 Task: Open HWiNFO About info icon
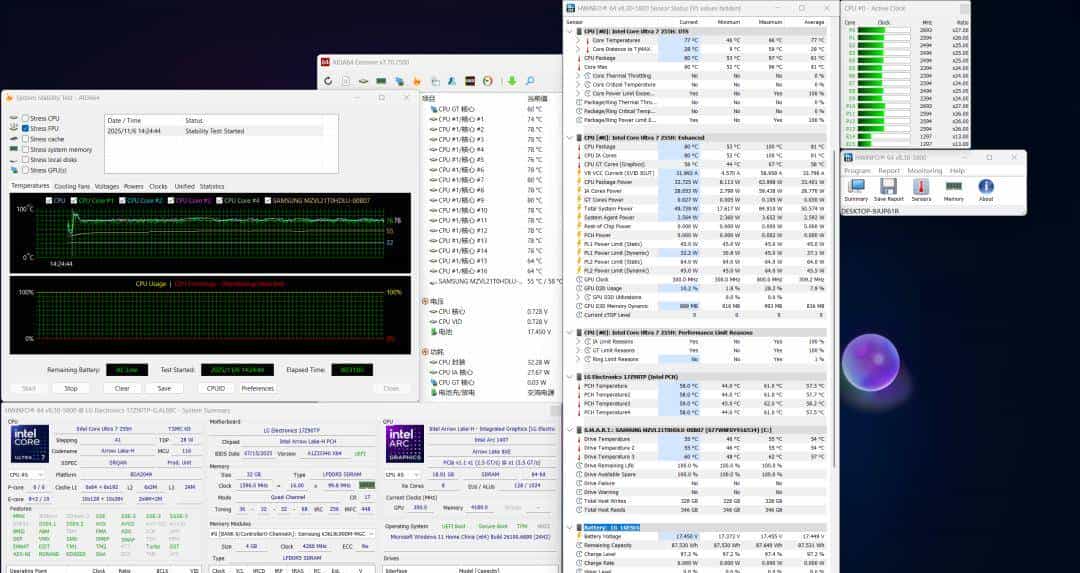tap(986, 187)
